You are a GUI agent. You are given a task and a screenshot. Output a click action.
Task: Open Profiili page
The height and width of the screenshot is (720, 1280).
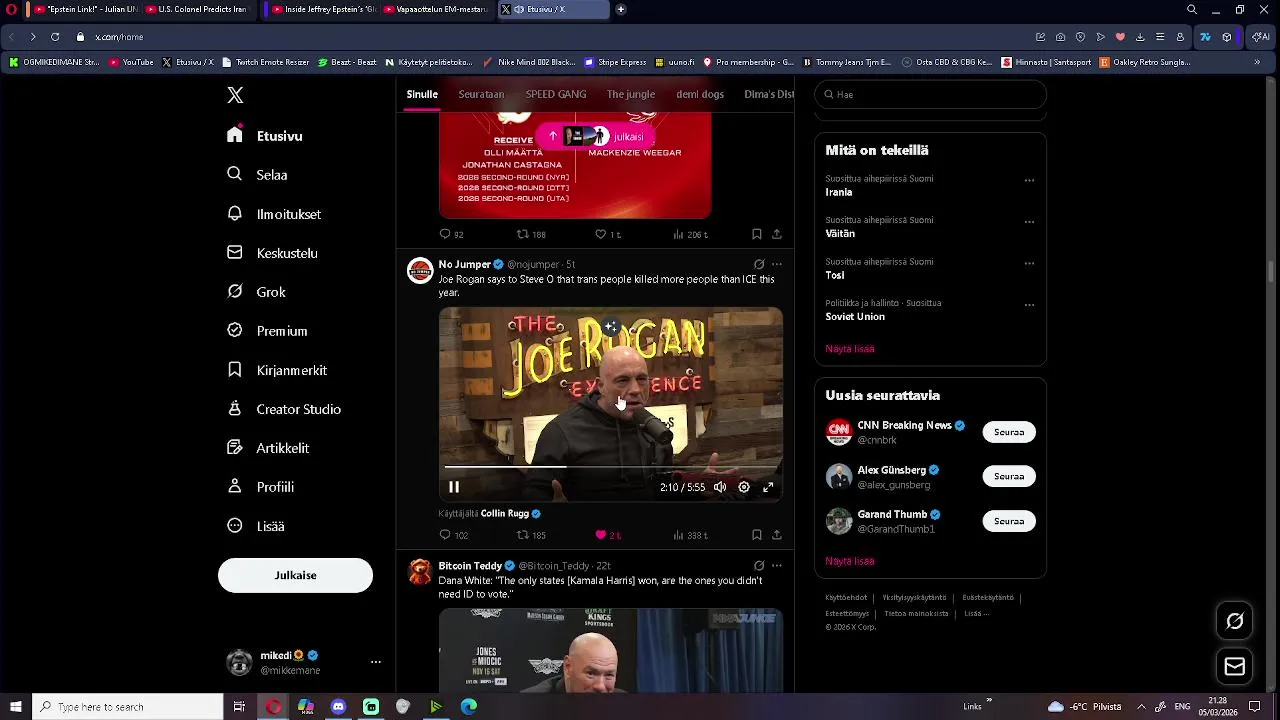click(x=260, y=487)
